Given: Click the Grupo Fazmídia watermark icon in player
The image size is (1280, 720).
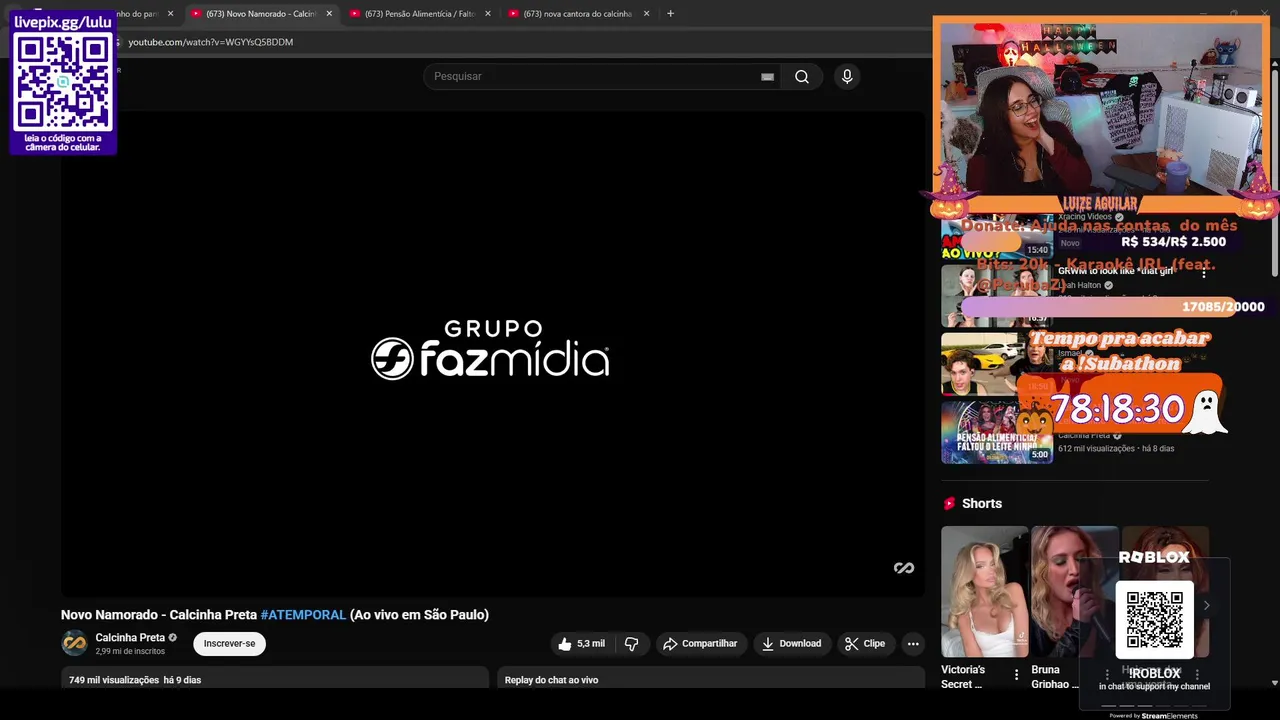Looking at the screenshot, I should [x=904, y=568].
